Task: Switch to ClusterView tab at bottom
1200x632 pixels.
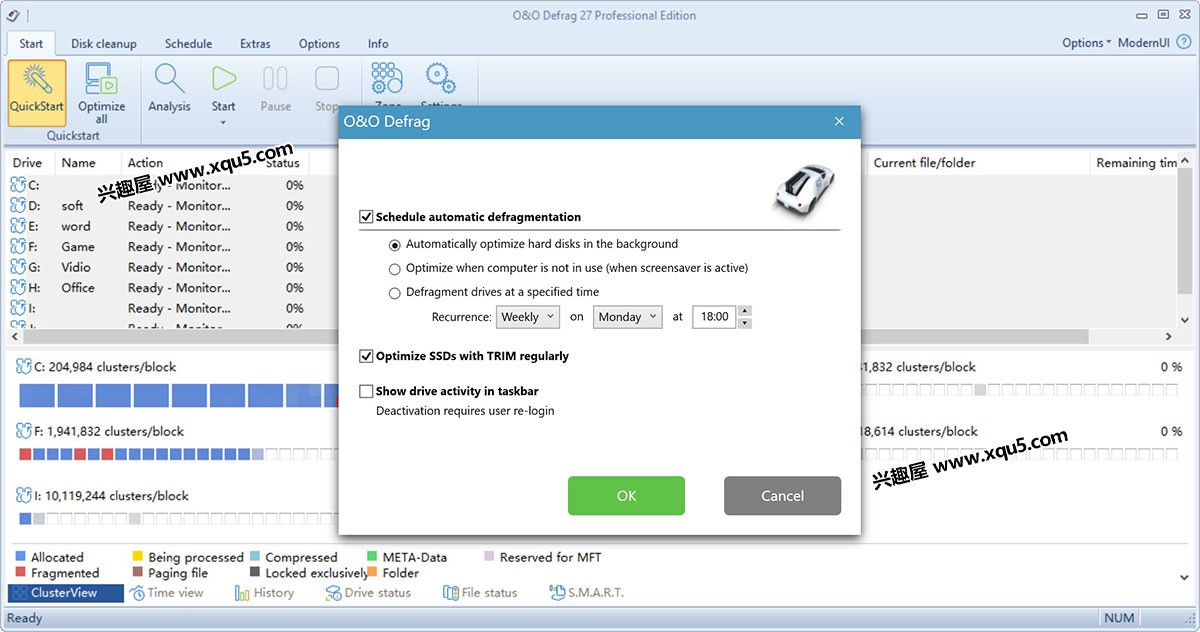Action: pyautogui.click(x=66, y=593)
